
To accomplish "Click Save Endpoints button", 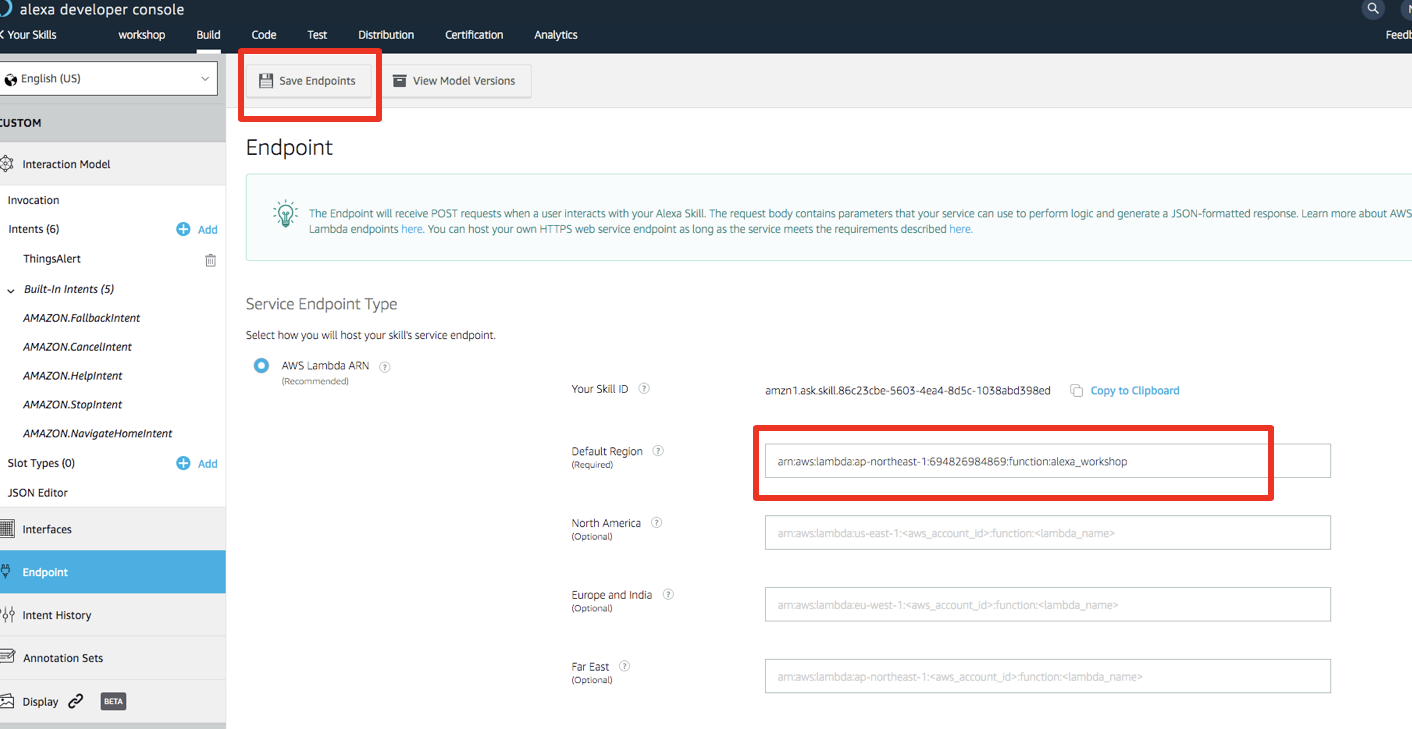I will [x=308, y=81].
